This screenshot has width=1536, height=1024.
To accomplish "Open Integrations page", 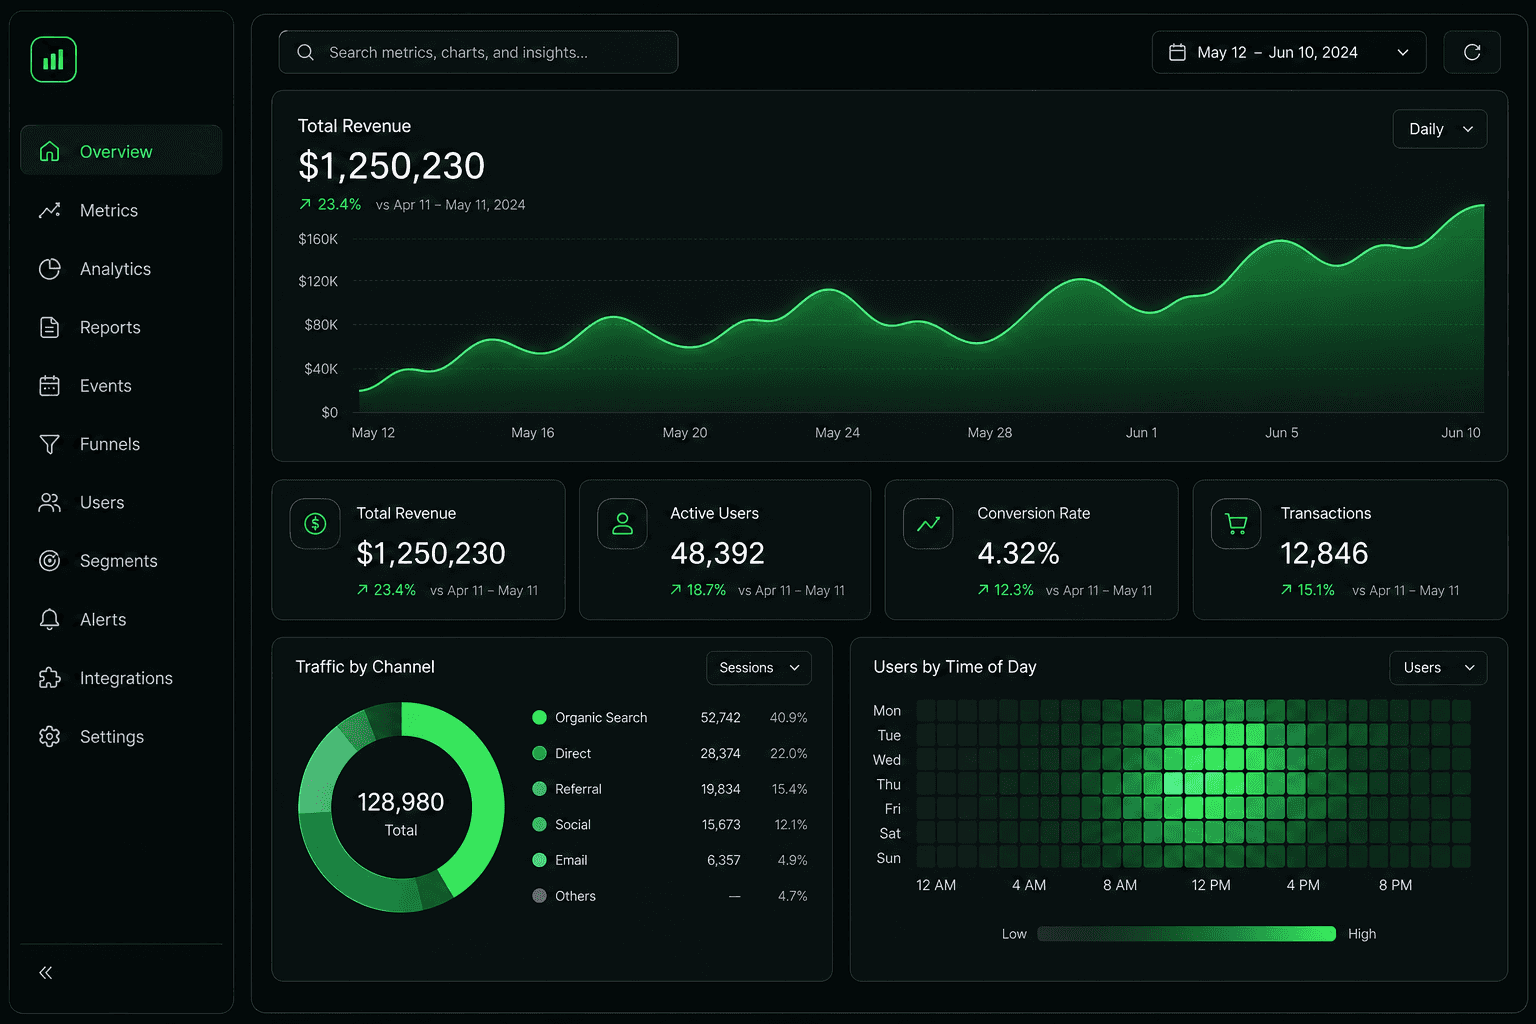I will 121,678.
